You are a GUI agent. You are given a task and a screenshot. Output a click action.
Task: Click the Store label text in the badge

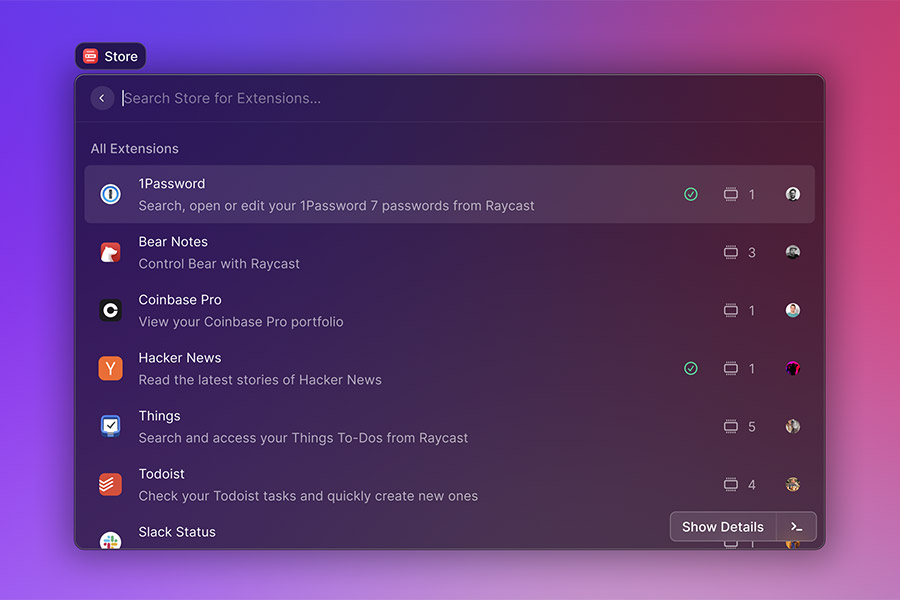tap(121, 56)
